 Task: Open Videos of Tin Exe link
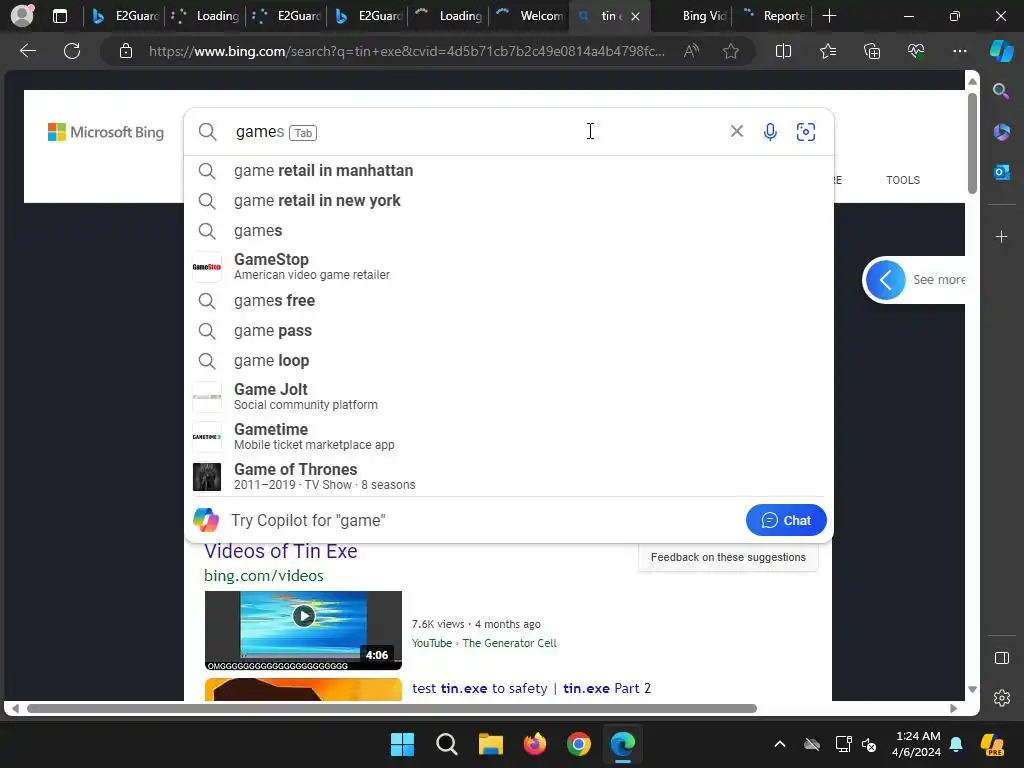pyautogui.click(x=280, y=551)
